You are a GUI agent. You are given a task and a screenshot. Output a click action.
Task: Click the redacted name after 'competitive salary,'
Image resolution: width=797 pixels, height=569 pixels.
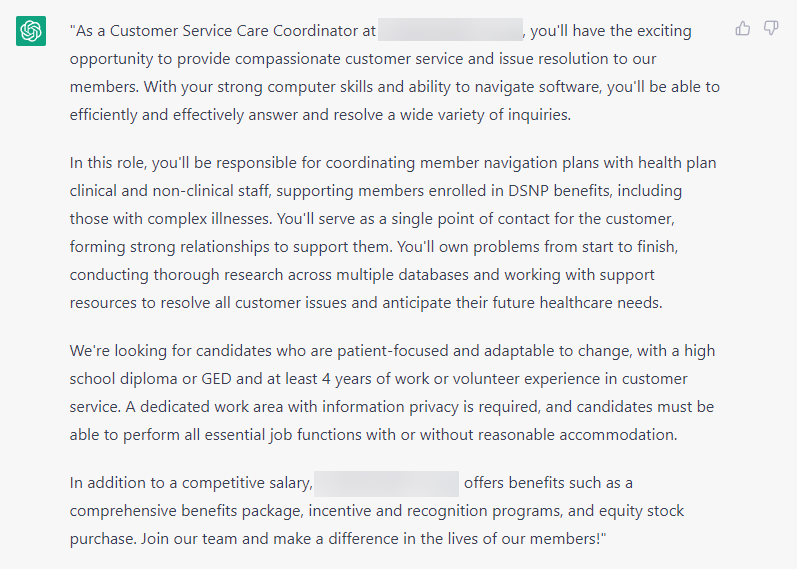point(386,483)
